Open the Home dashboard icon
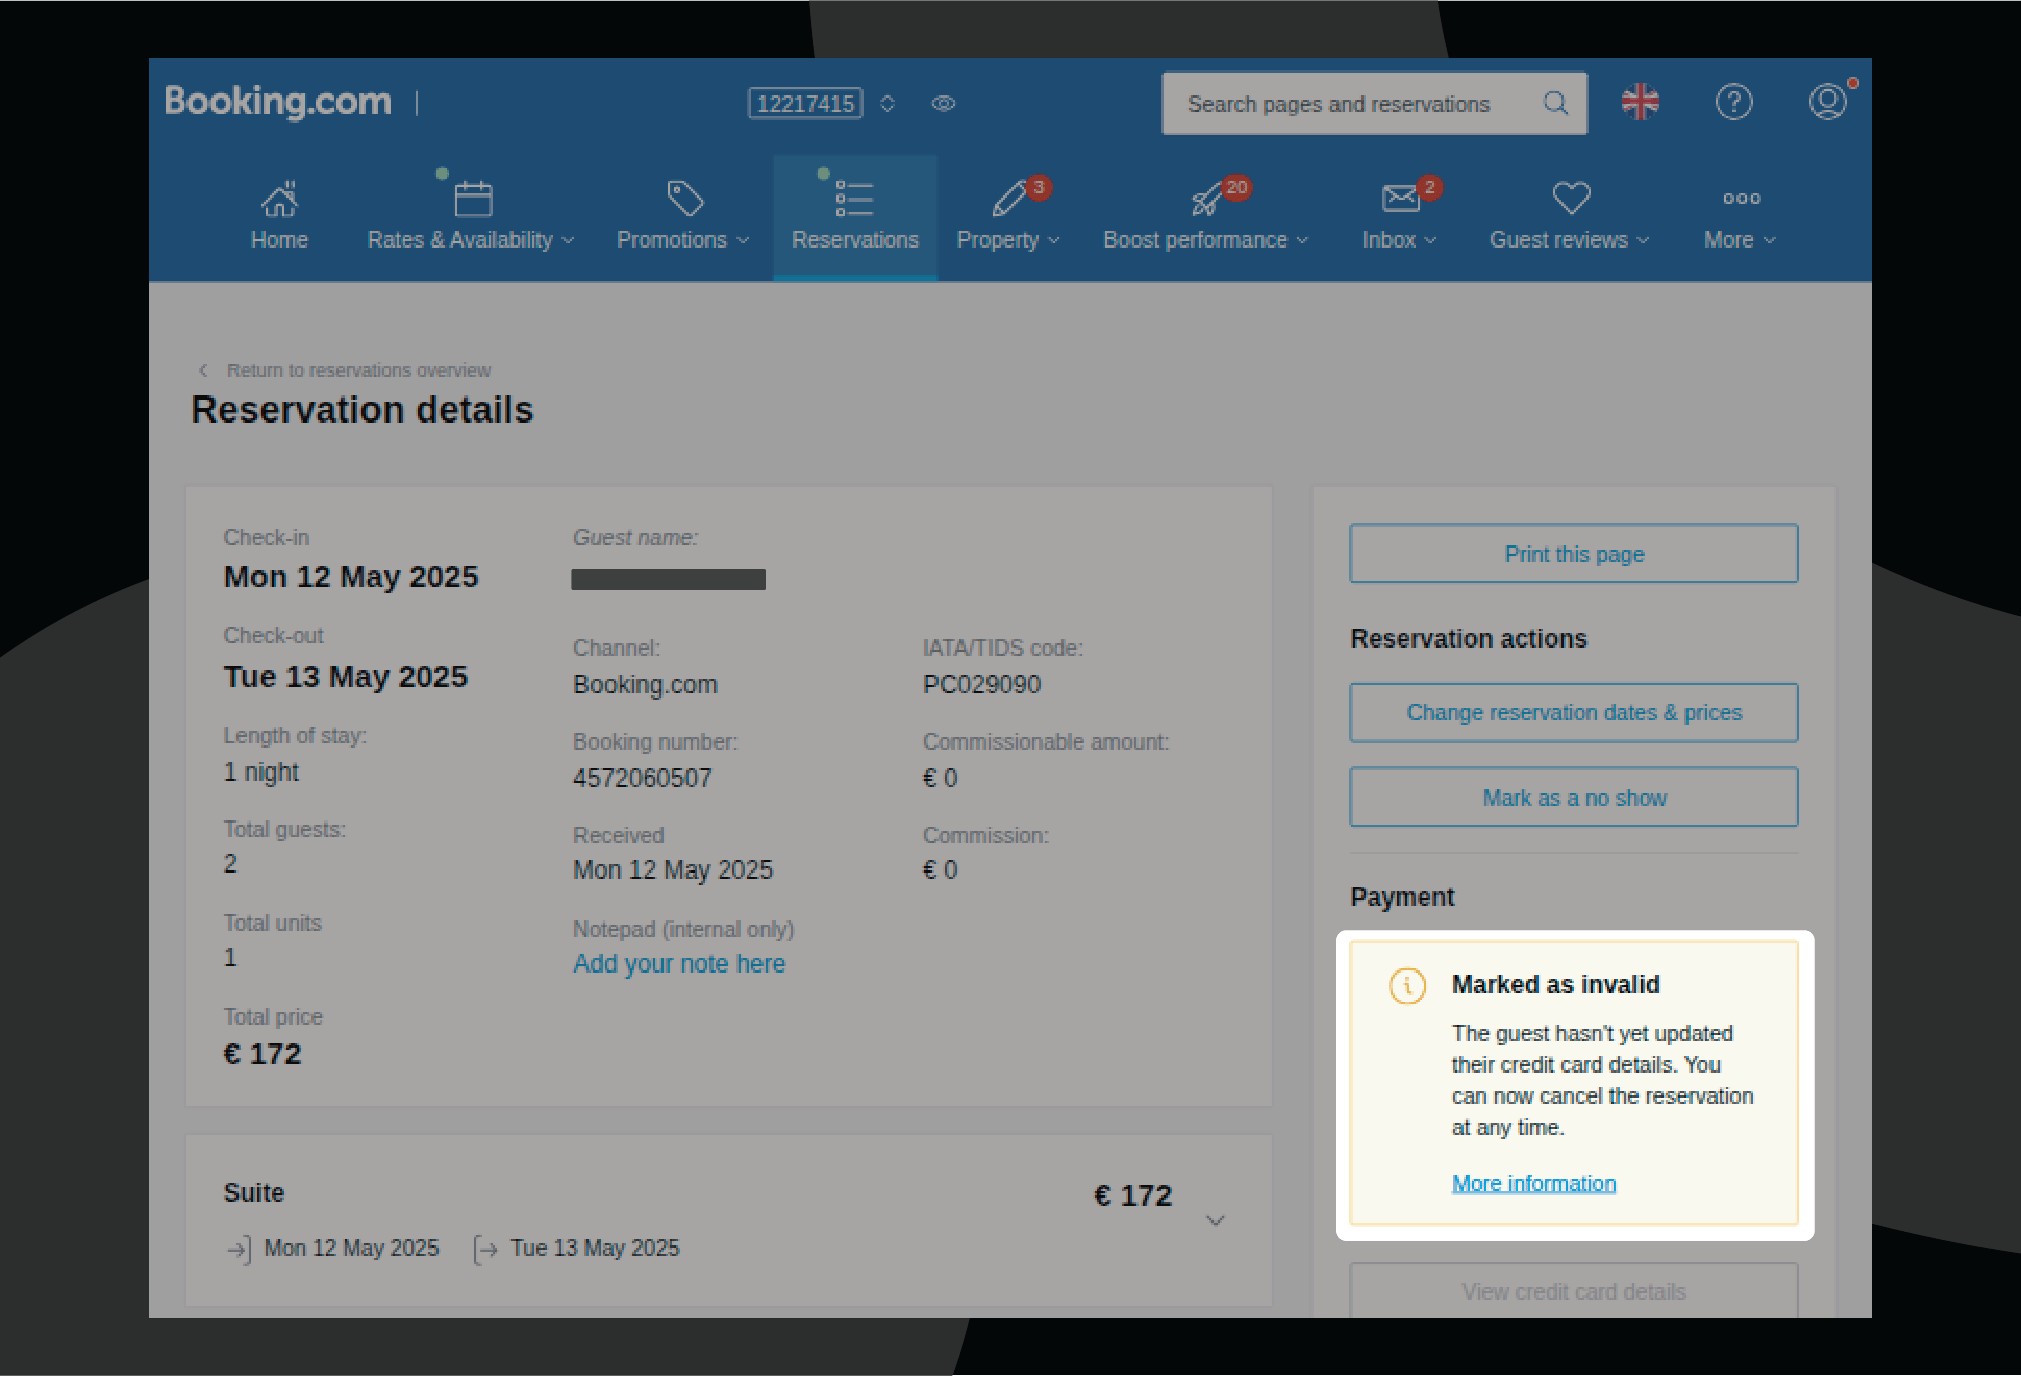Image resolution: width=2021 pixels, height=1376 pixels. (278, 198)
